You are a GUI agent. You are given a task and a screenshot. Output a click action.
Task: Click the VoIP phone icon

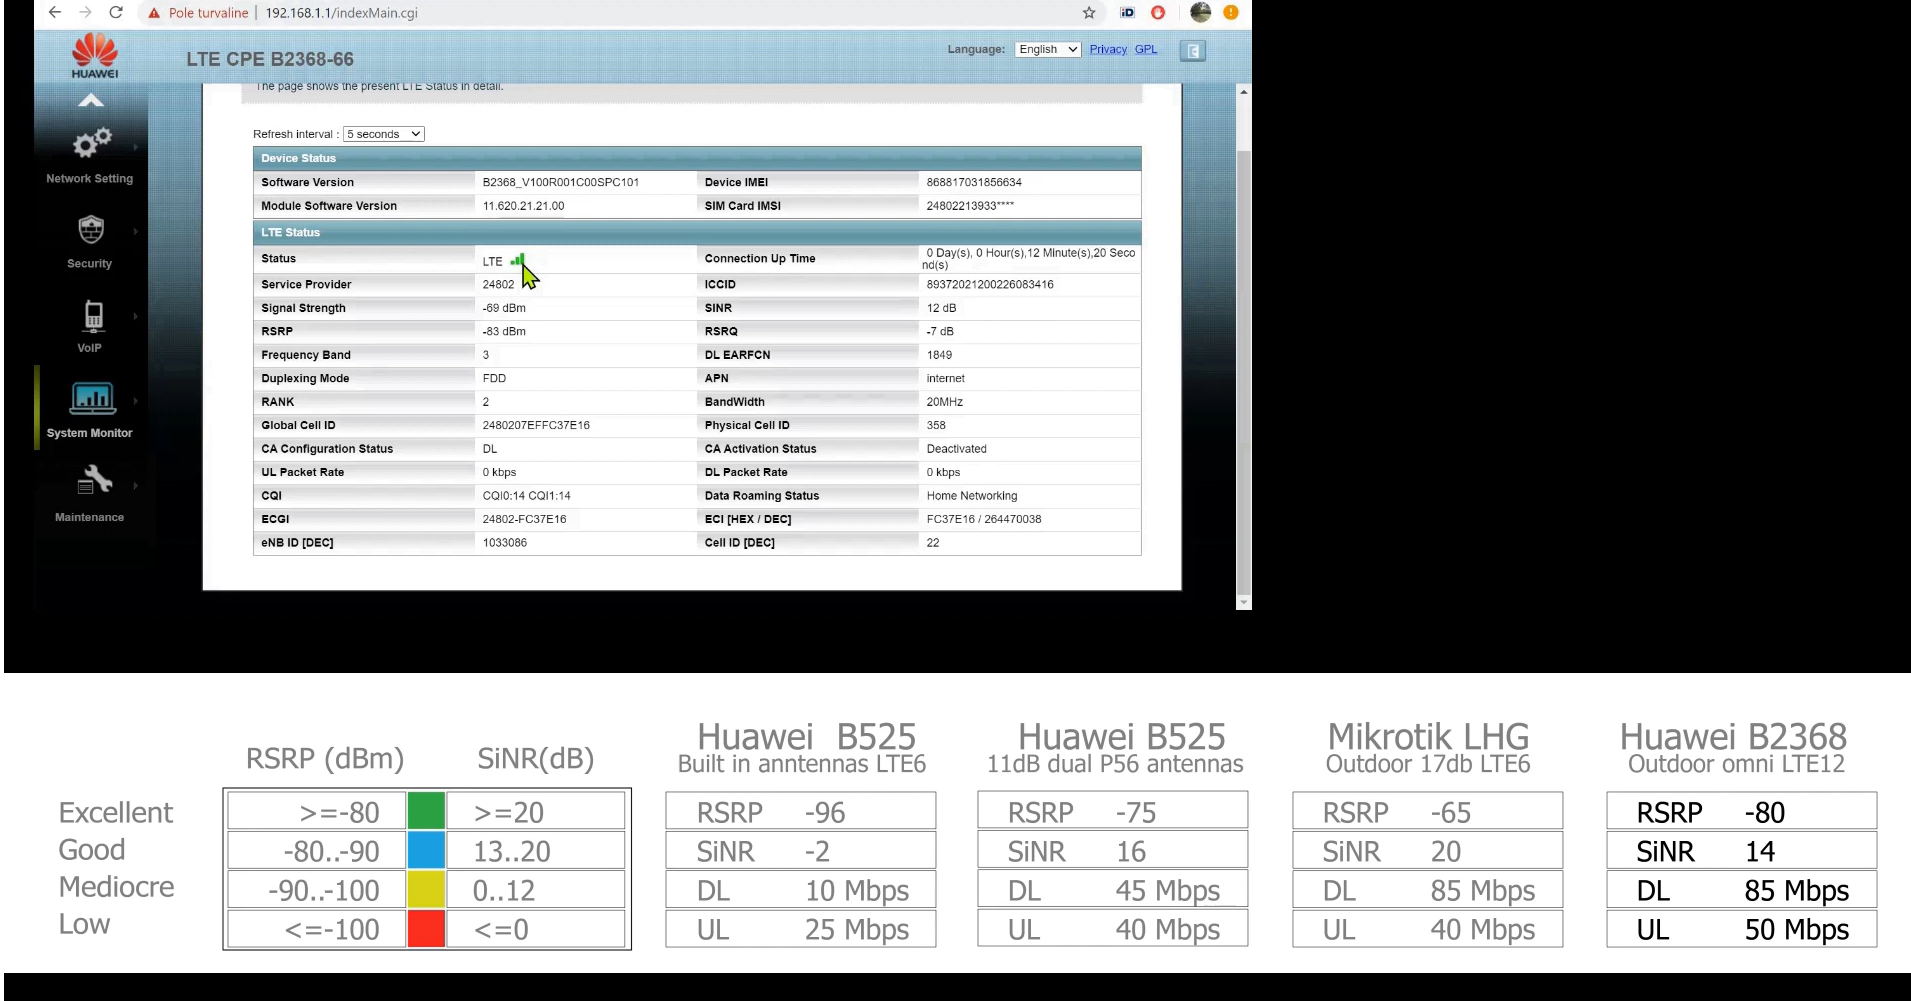pyautogui.click(x=92, y=316)
